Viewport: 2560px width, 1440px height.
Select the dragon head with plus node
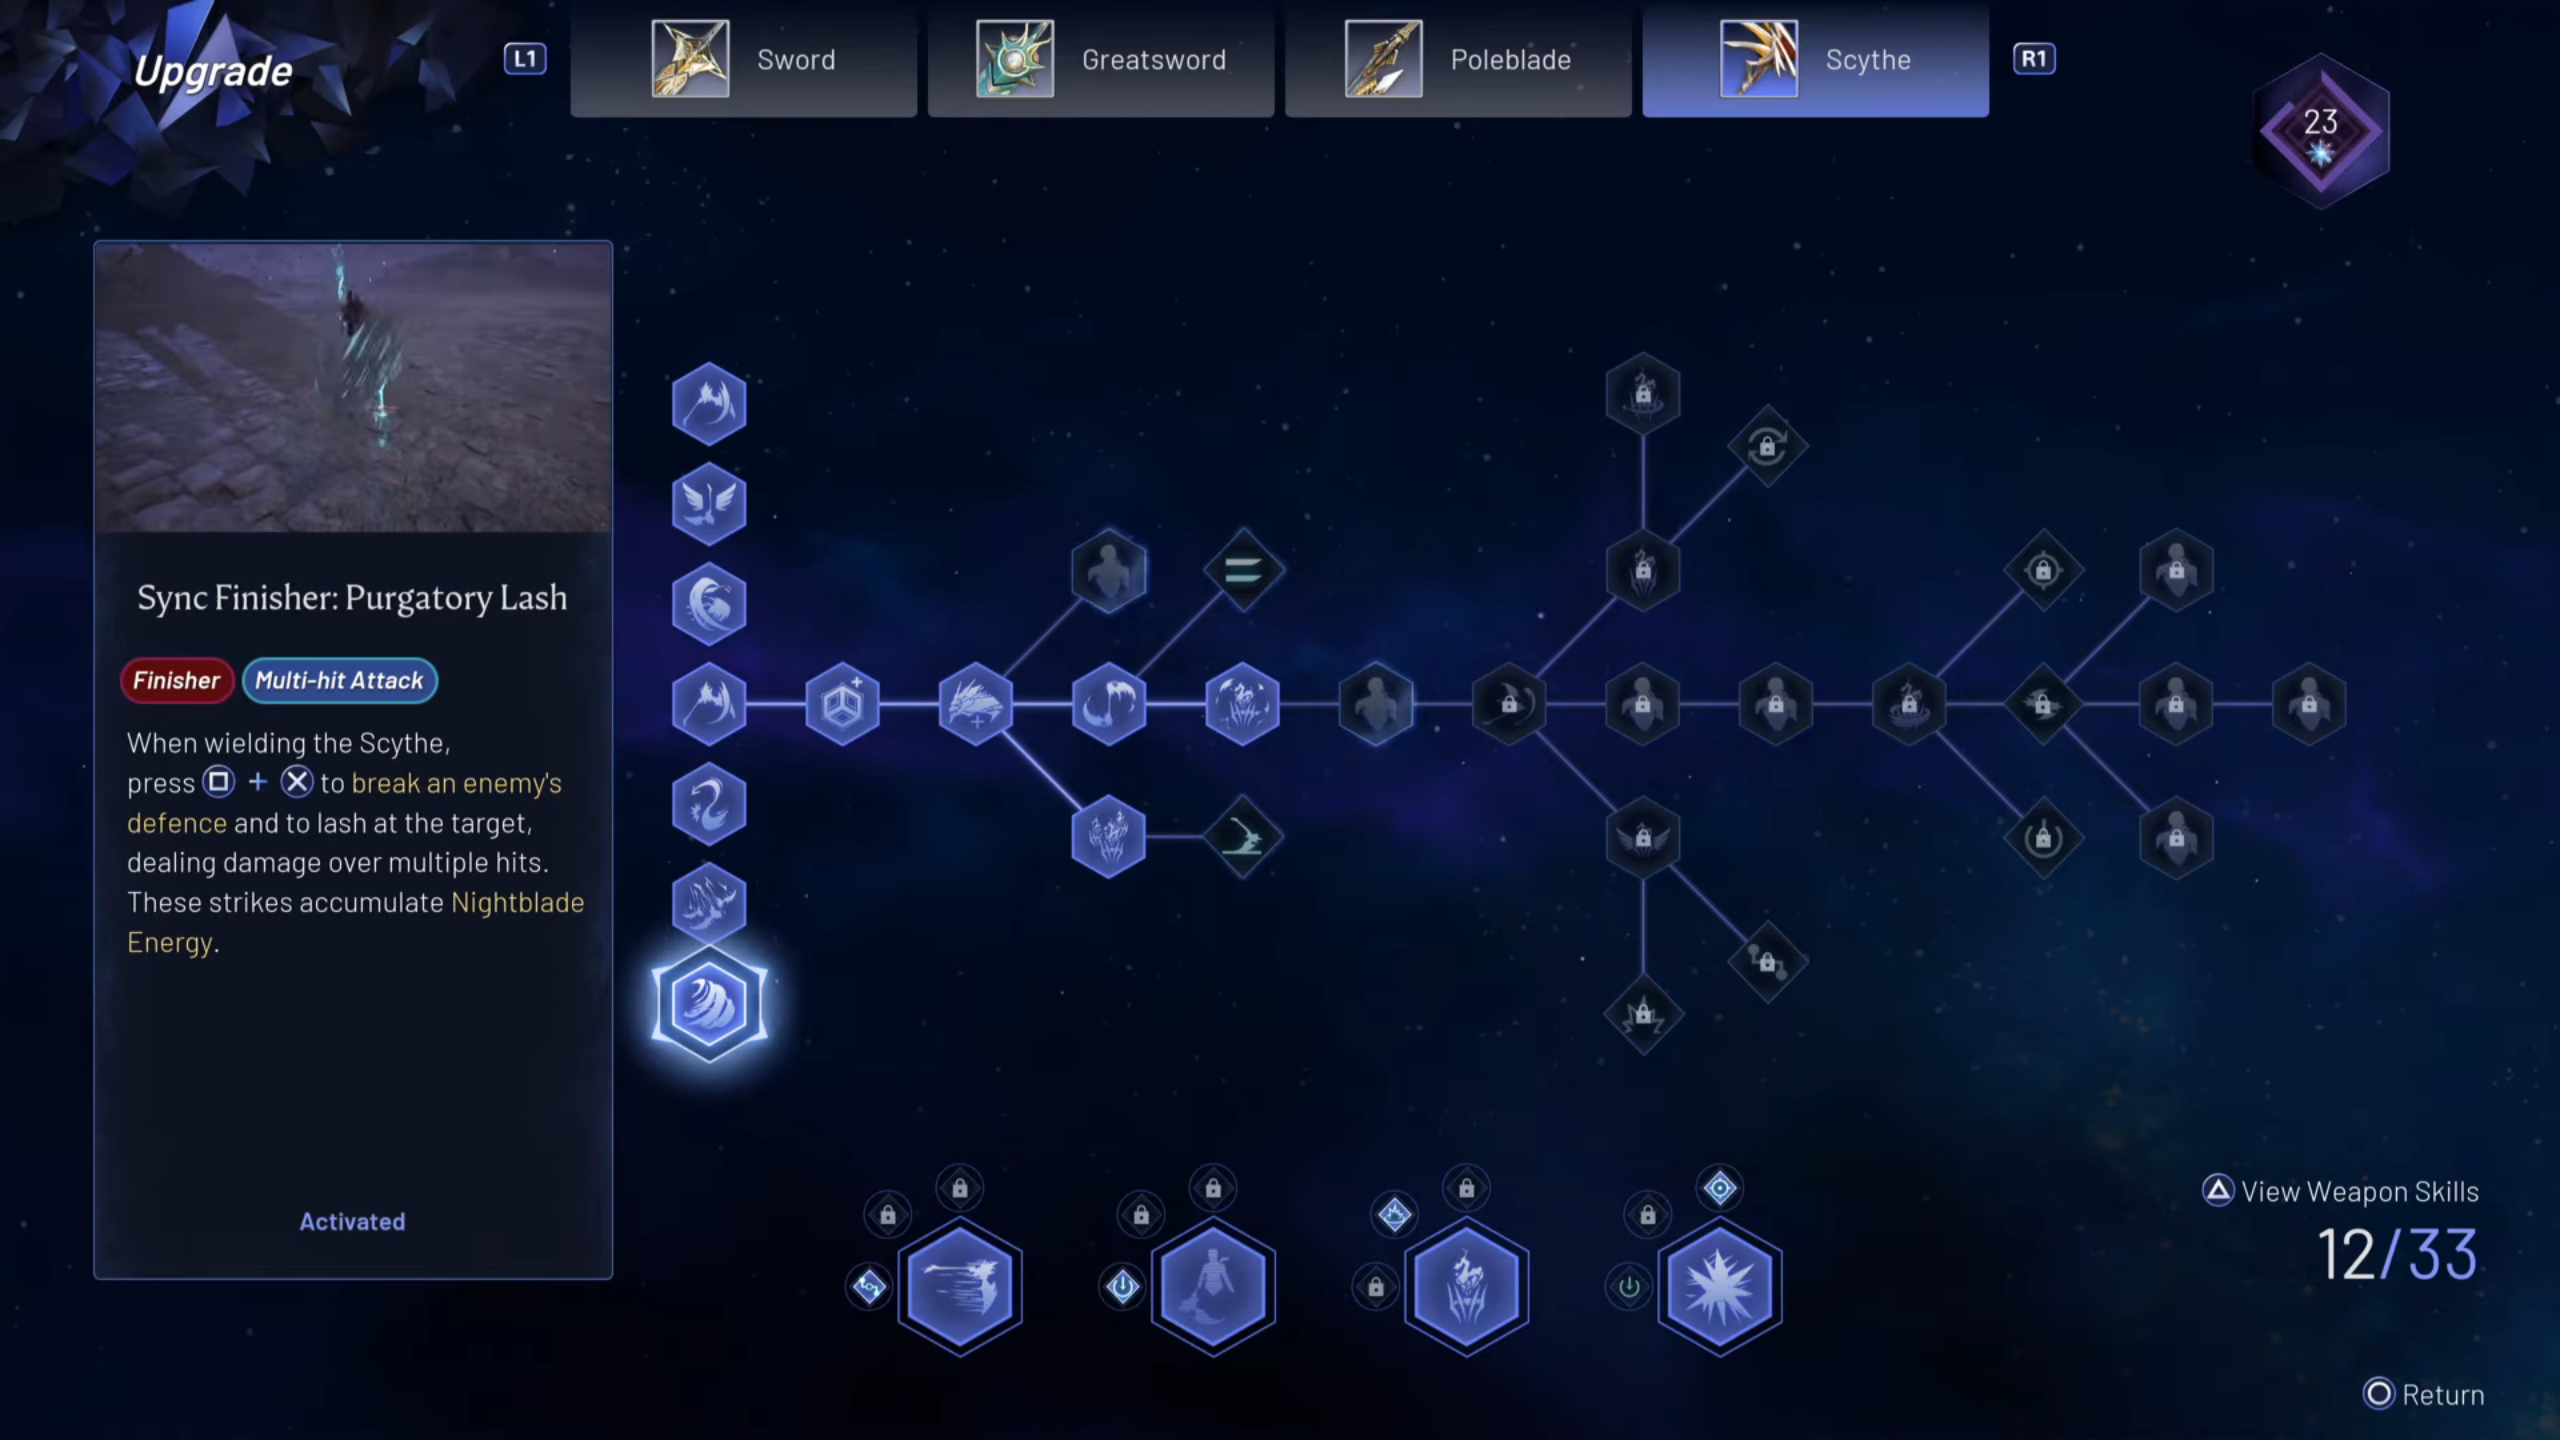coord(976,704)
